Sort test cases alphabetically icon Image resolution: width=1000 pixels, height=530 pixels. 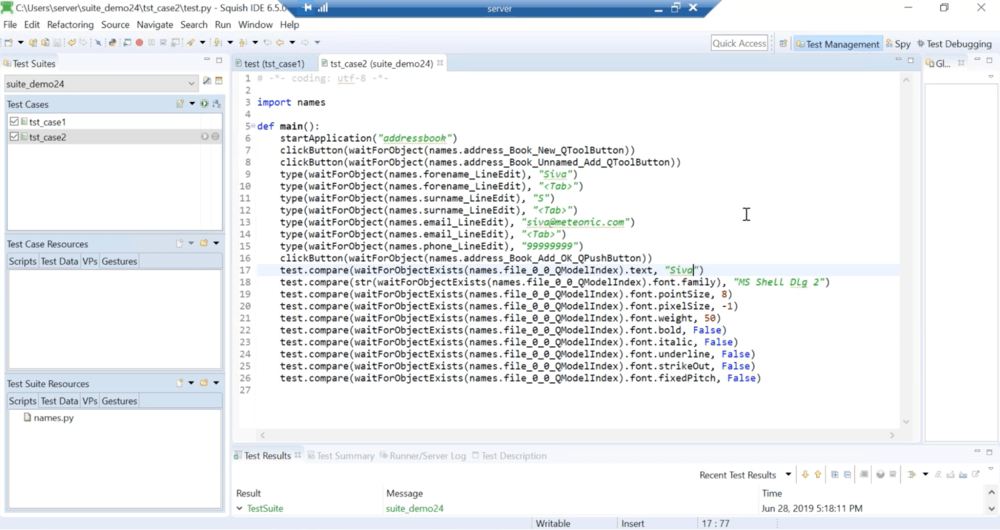(x=217, y=103)
